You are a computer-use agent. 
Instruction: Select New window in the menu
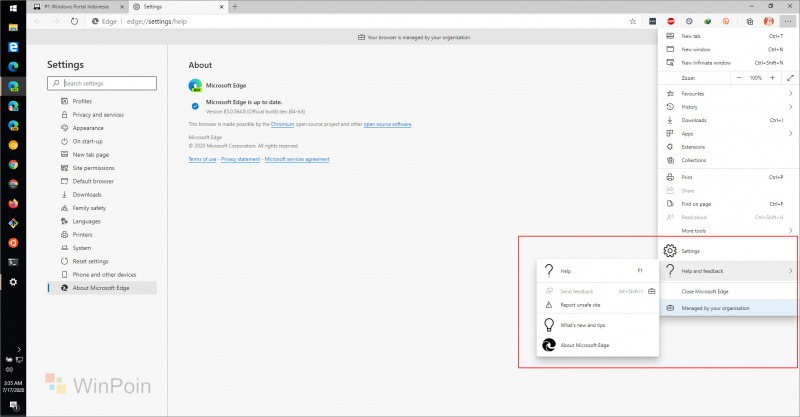pyautogui.click(x=729, y=50)
